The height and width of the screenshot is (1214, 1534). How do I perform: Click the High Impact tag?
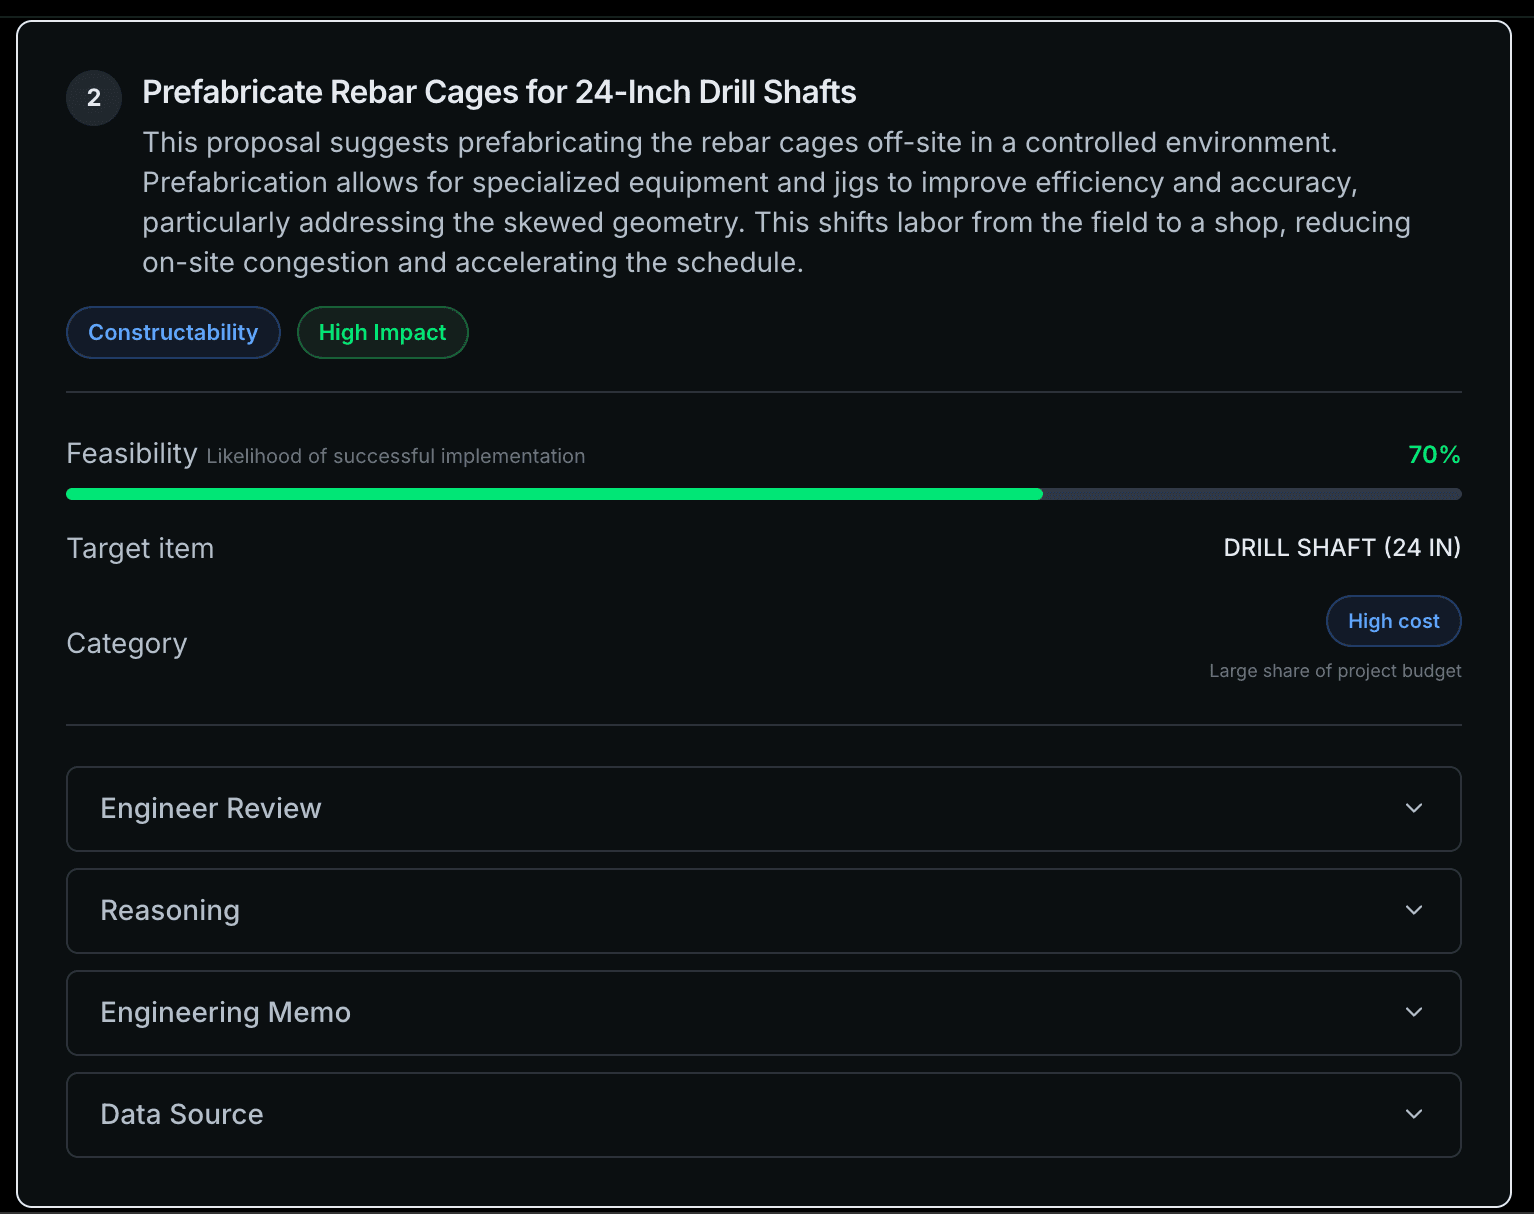pos(382,332)
